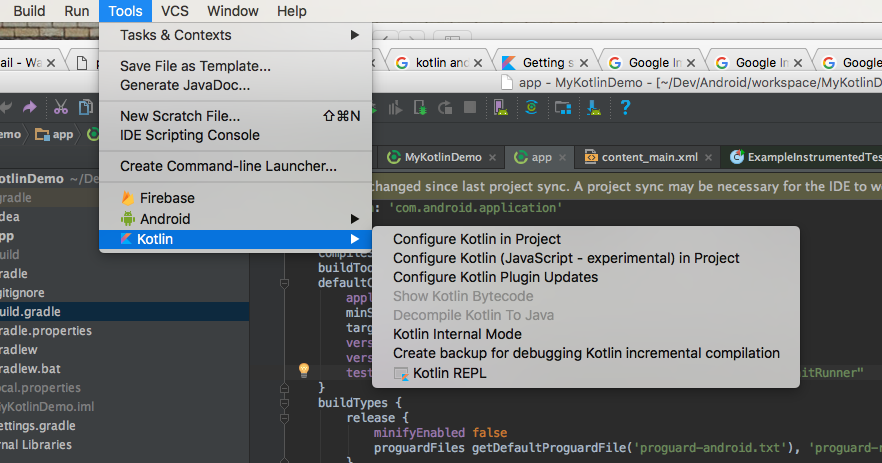Close the app editor tab
This screenshot has width=882, height=463.
(x=562, y=158)
